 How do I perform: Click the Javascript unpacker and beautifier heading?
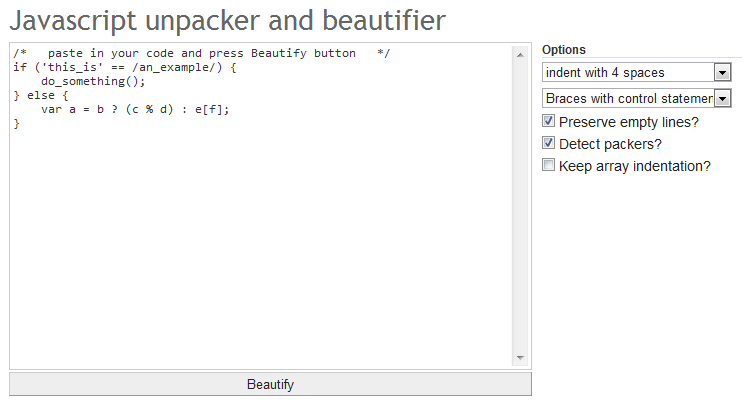coord(228,21)
